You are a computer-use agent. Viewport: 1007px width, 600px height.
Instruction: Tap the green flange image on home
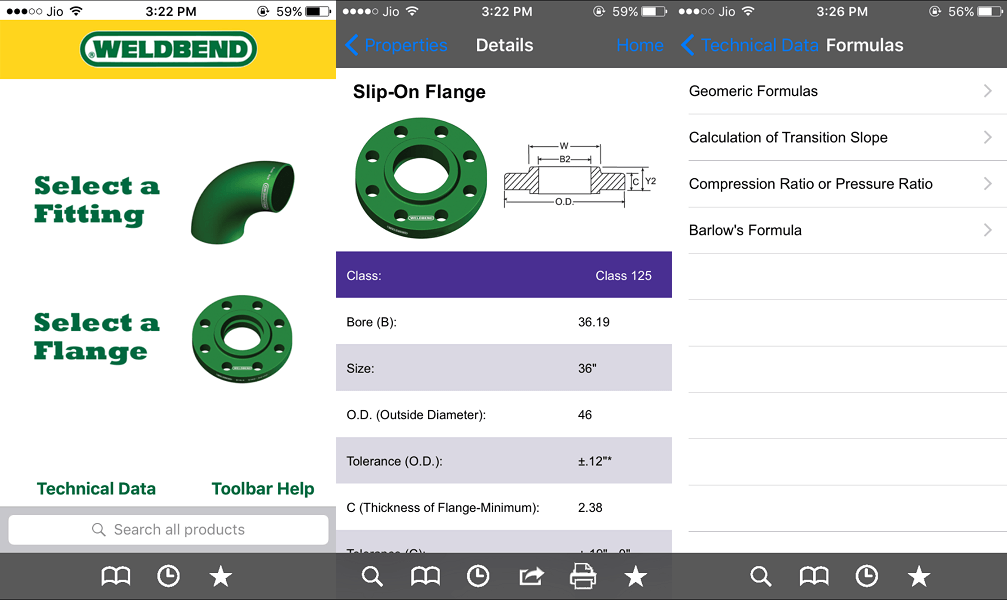[242, 339]
